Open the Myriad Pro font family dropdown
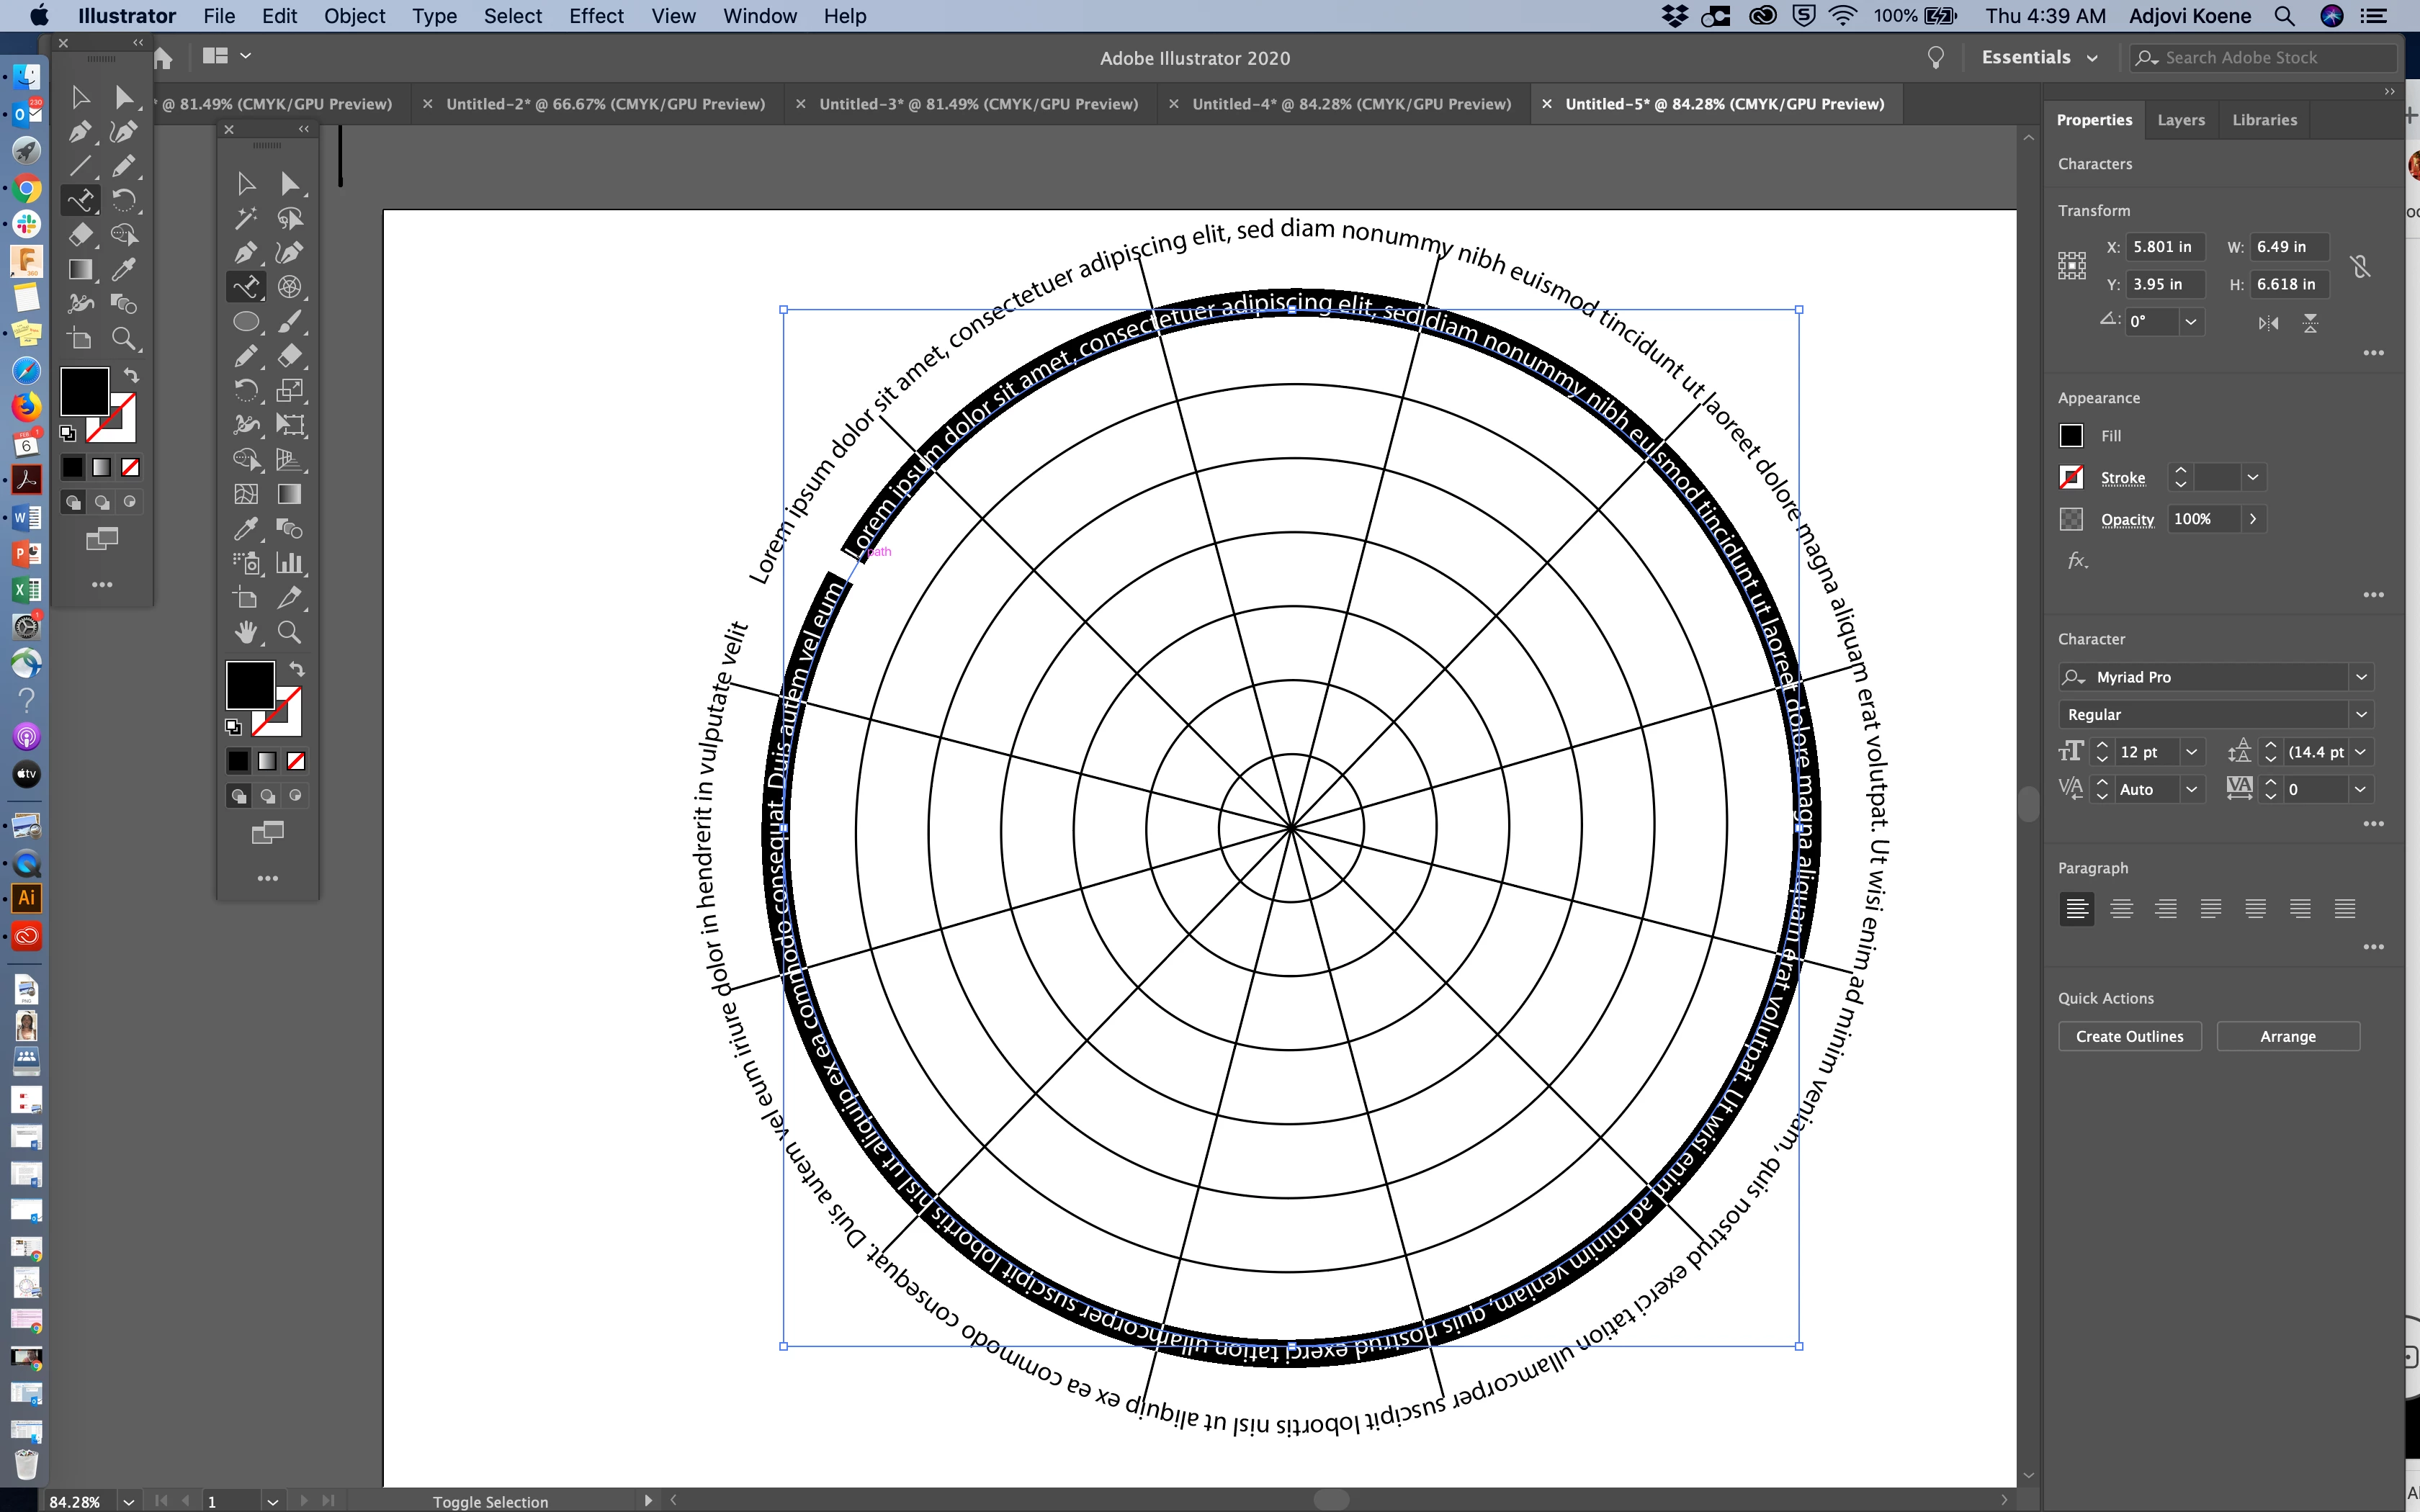 coord(2361,677)
